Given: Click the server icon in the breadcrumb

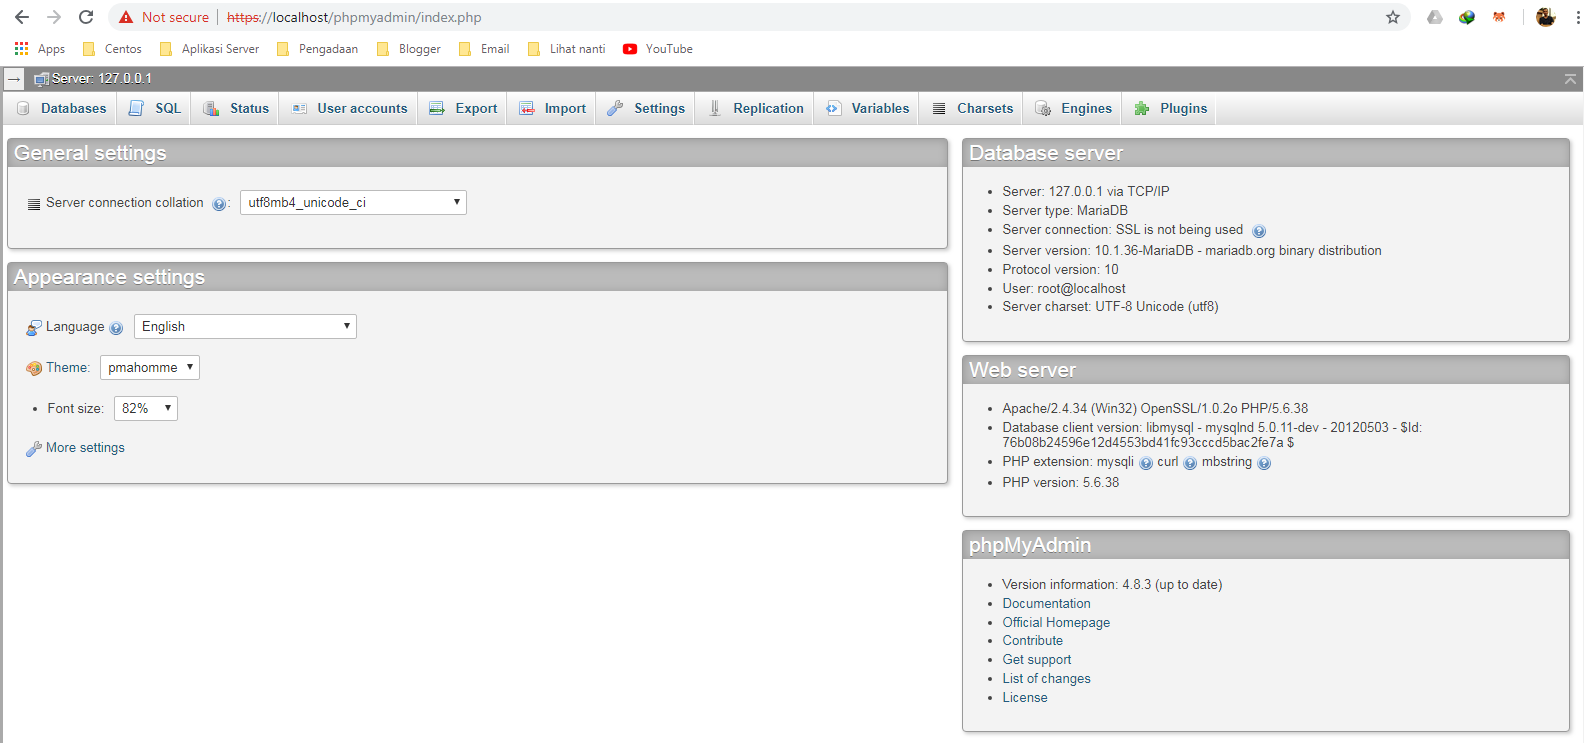Looking at the screenshot, I should (41, 79).
